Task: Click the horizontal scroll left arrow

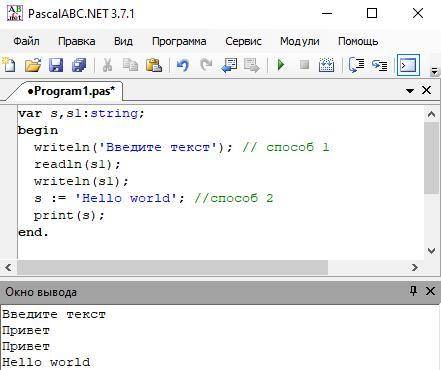Action: (8, 267)
